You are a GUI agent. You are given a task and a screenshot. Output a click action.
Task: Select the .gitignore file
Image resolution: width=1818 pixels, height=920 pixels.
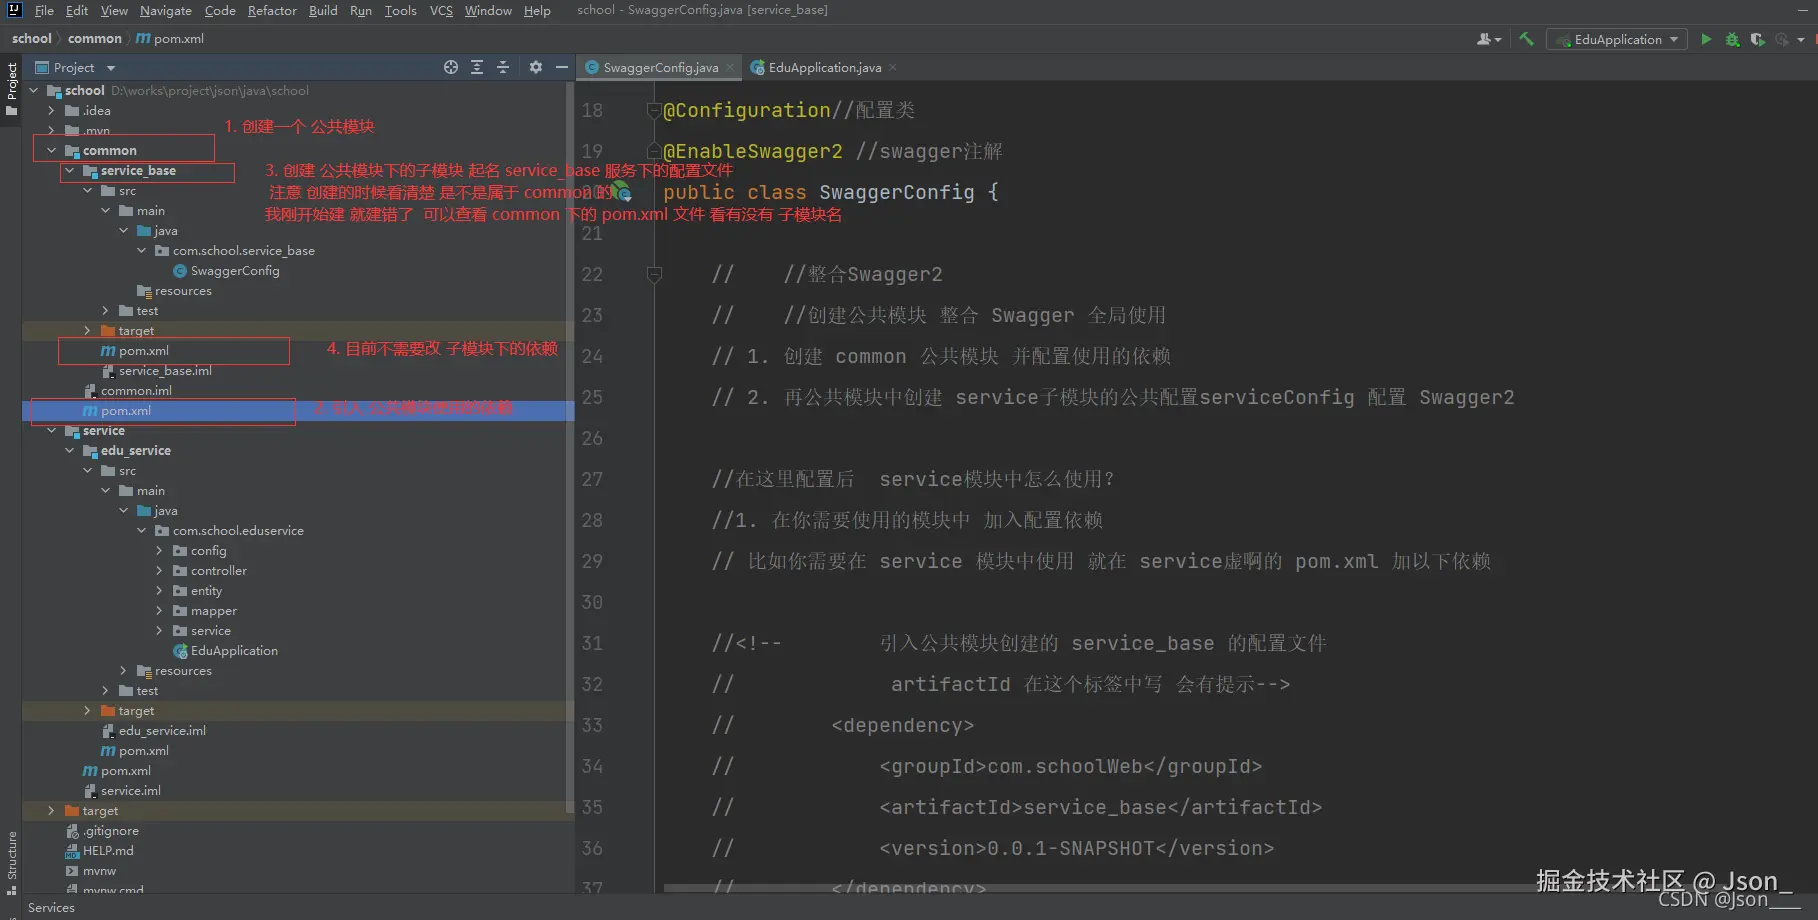(x=102, y=831)
